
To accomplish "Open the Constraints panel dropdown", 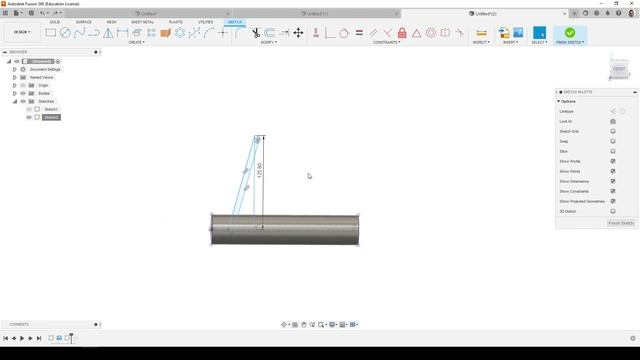I will [x=387, y=42].
